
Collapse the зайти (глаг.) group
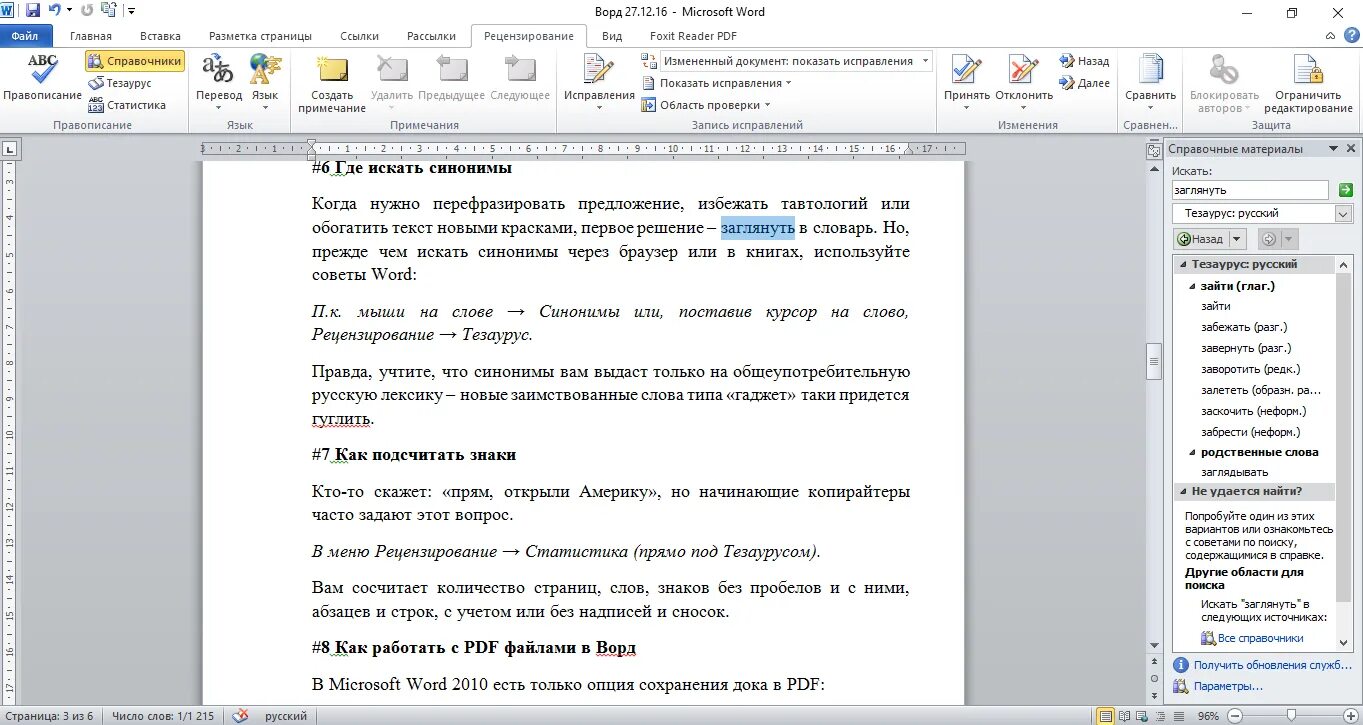1192,286
